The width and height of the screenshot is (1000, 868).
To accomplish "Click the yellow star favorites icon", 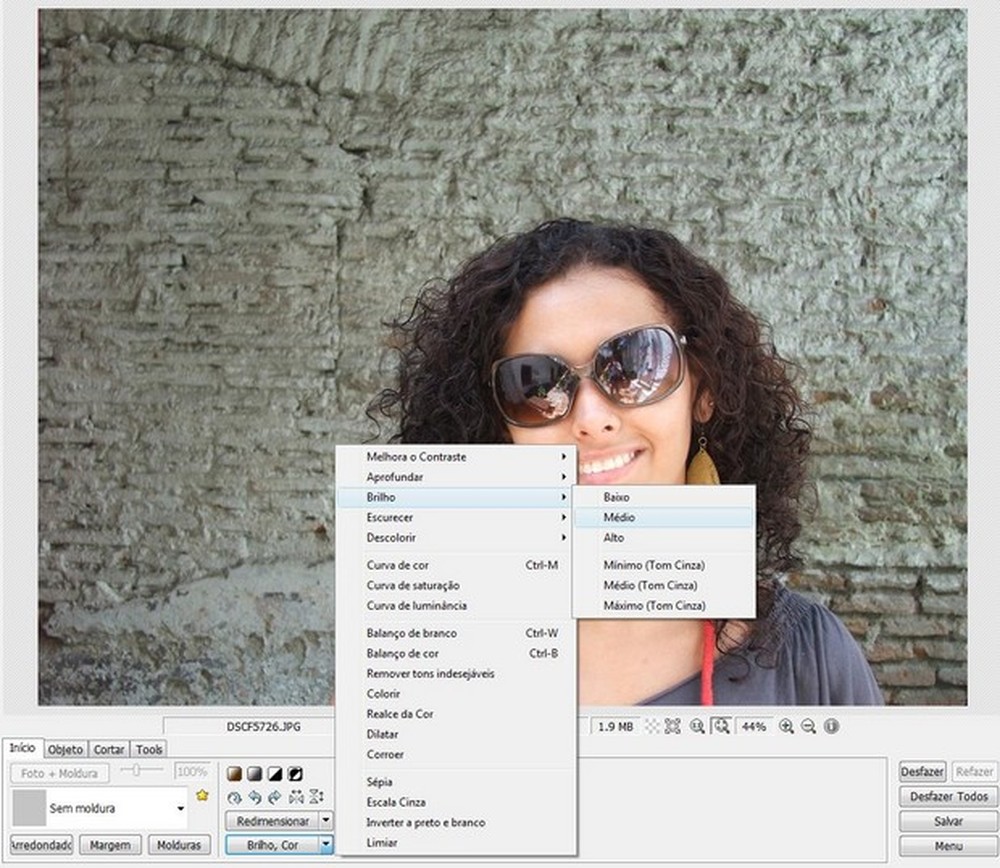I will pyautogui.click(x=203, y=793).
